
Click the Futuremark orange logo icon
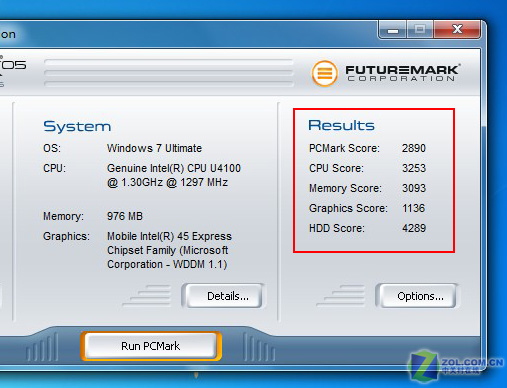point(324,73)
